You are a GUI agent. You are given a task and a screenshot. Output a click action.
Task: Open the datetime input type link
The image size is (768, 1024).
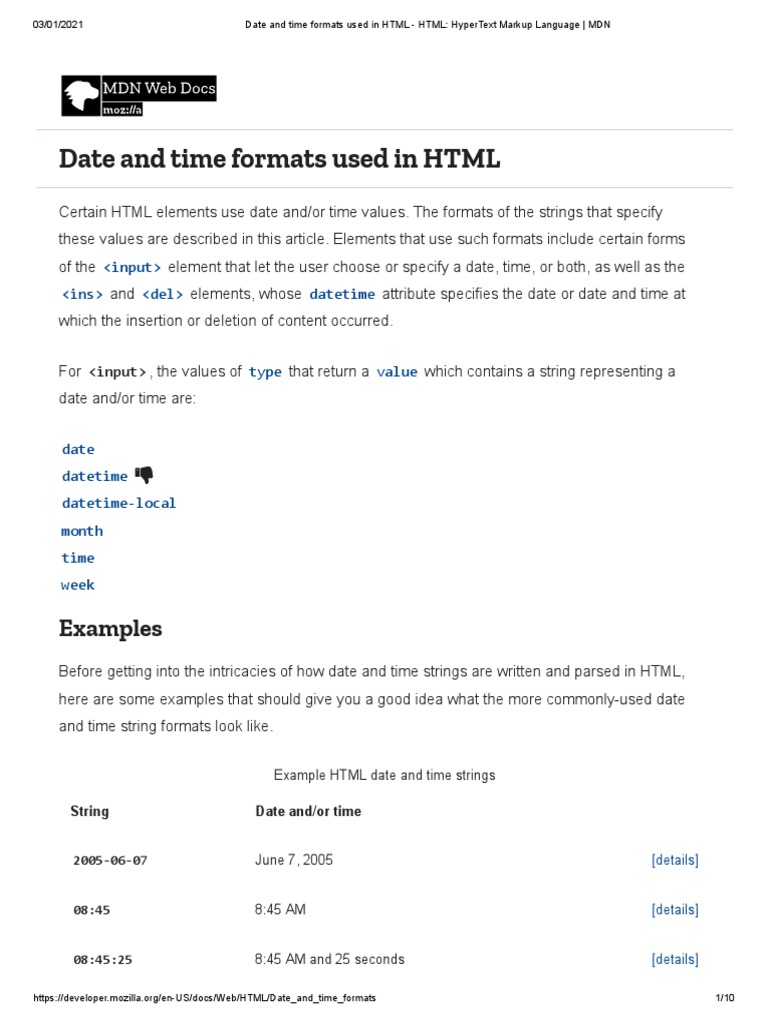coord(94,476)
